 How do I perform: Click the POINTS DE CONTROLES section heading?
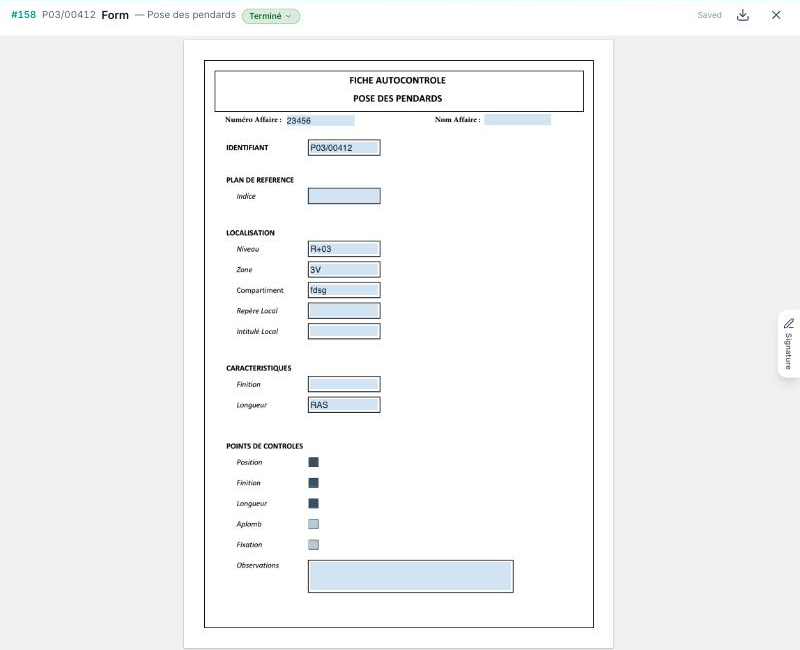[264, 446]
